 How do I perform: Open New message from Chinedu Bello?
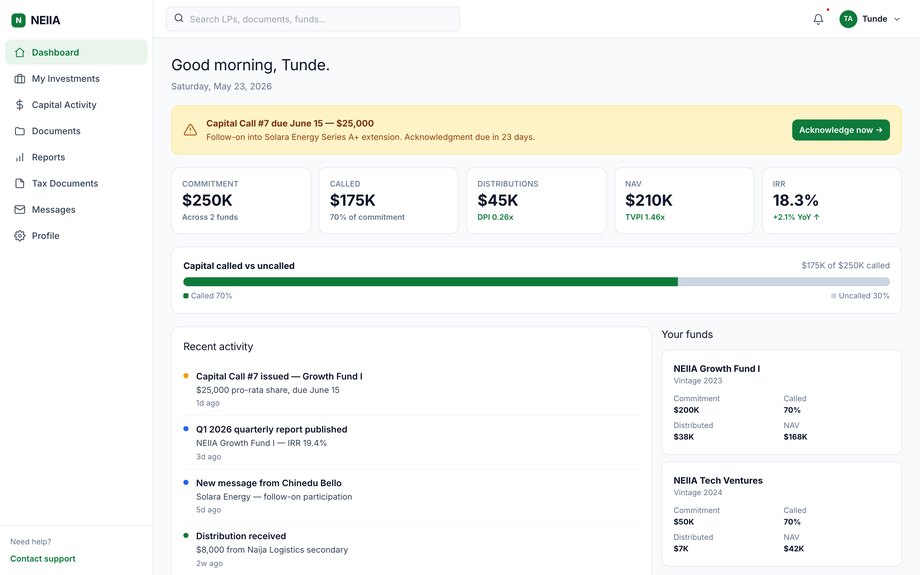pos(411,496)
